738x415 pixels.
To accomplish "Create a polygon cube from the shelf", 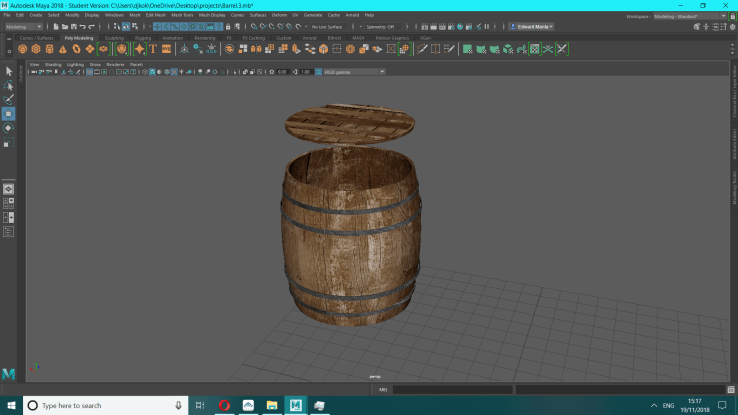I will [x=36, y=48].
